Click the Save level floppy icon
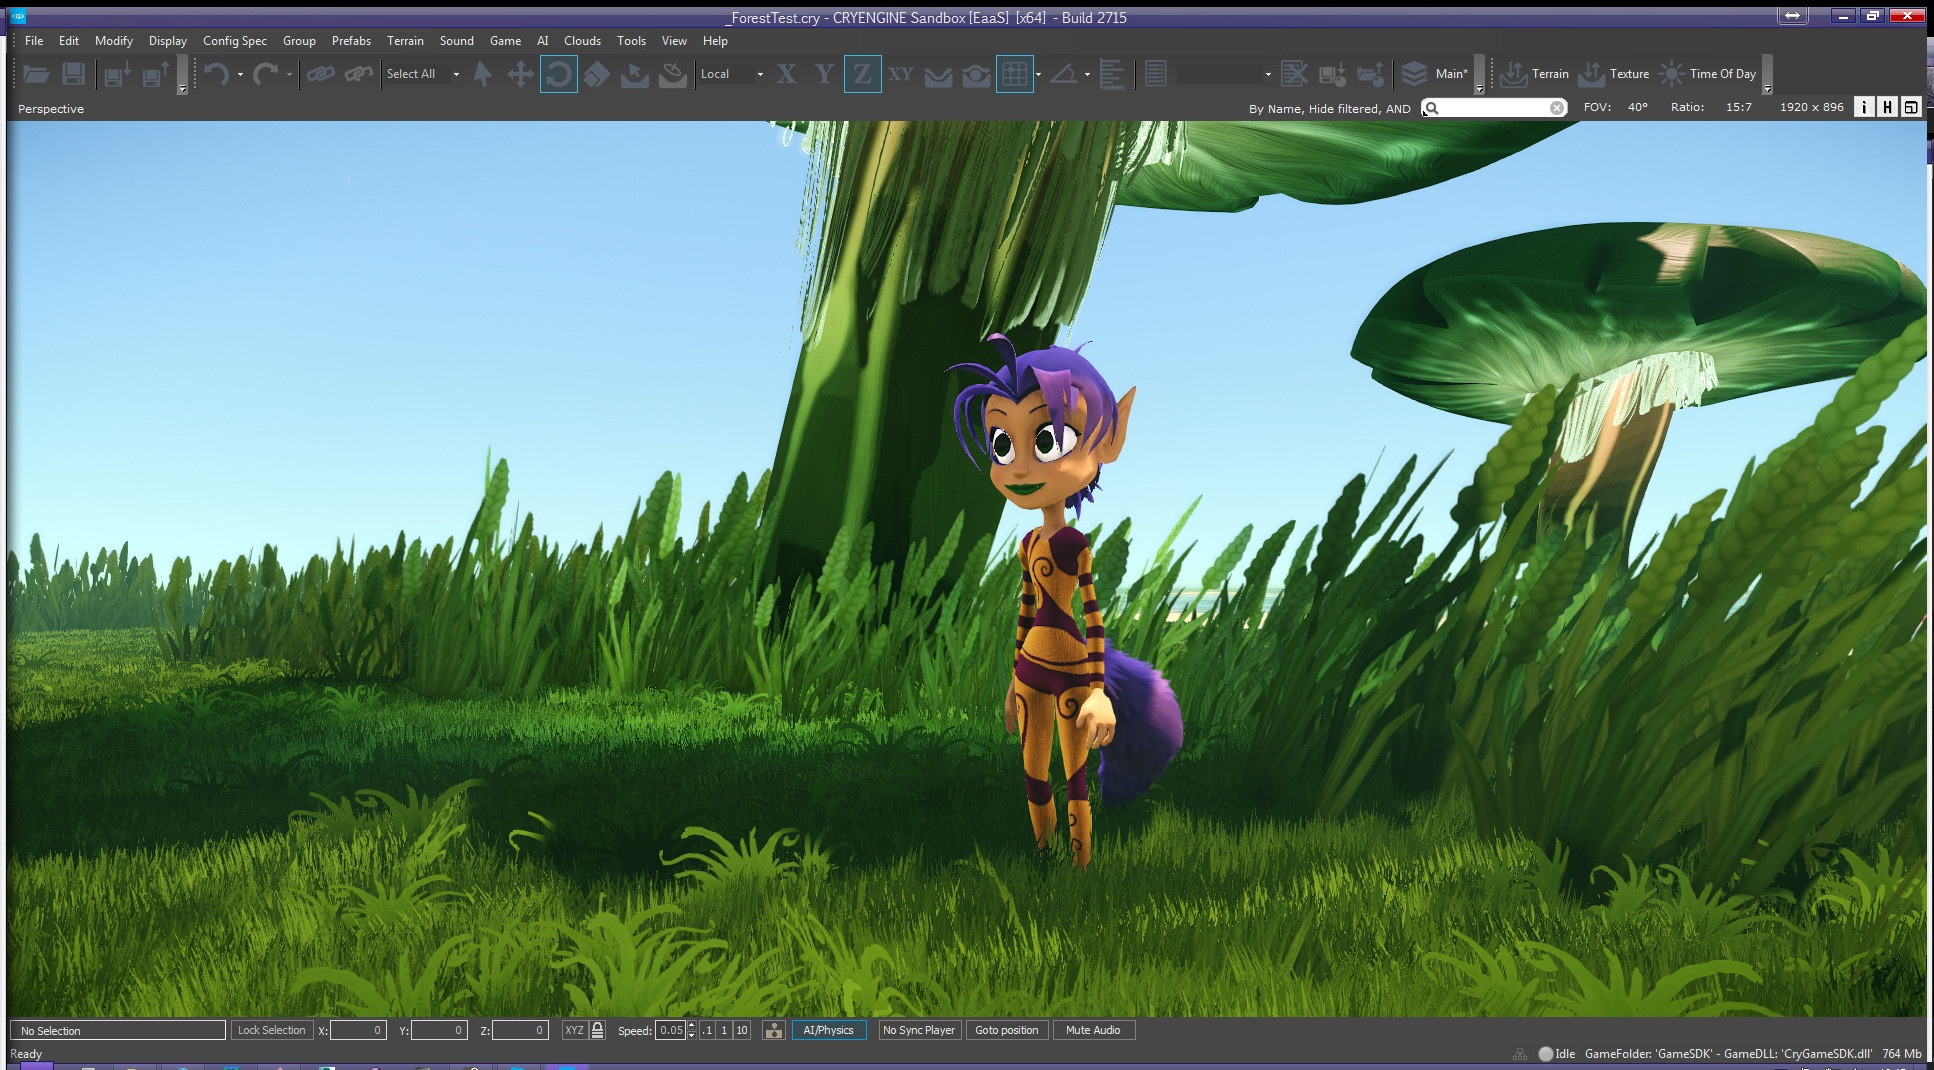Viewport: 1934px width, 1070px height. pos(73,74)
